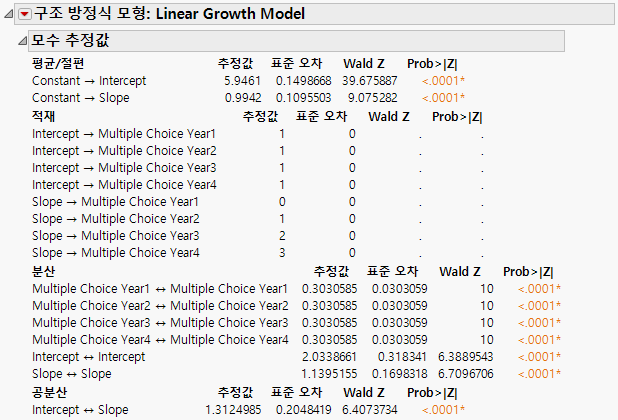
Task: Select Multiple Choice Year2 ↔ Year2 variance row
Action: pyautogui.click(x=160, y=306)
